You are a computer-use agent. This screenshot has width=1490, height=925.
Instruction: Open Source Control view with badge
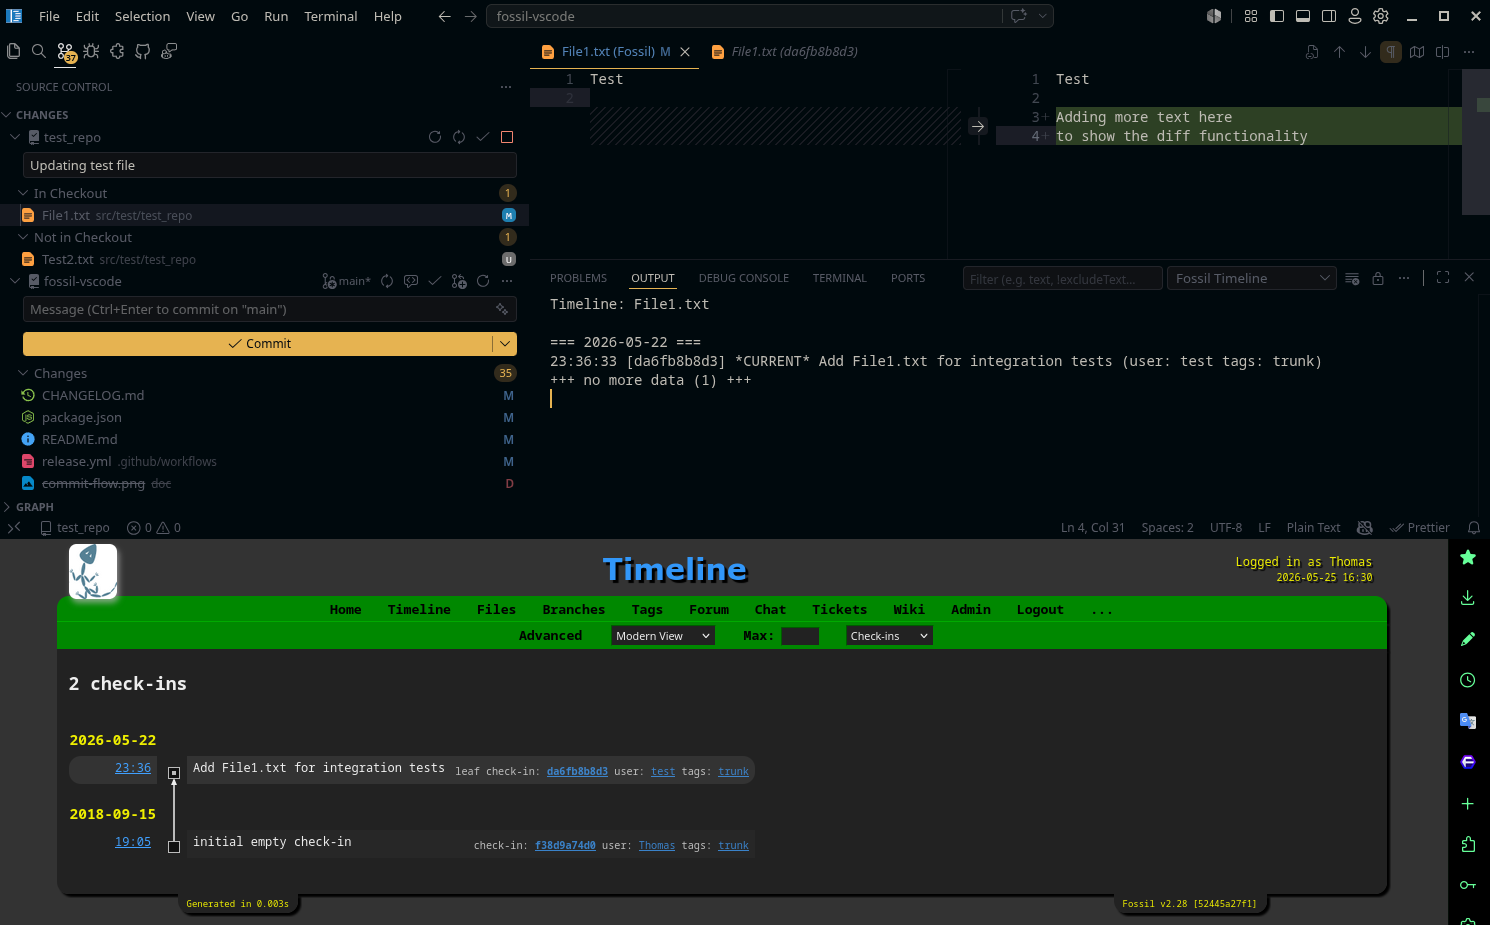[x=65, y=52]
